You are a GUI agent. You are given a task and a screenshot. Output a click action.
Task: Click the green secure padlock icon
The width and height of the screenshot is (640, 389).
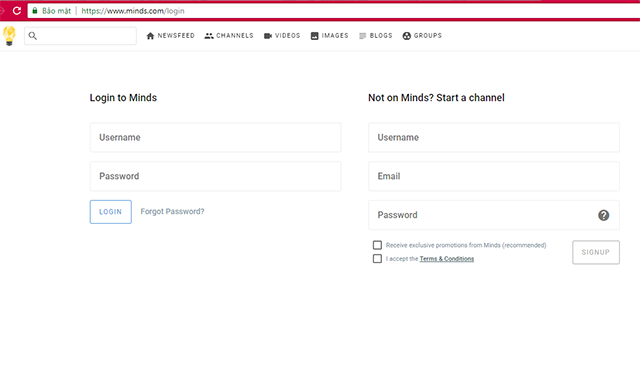click(35, 11)
